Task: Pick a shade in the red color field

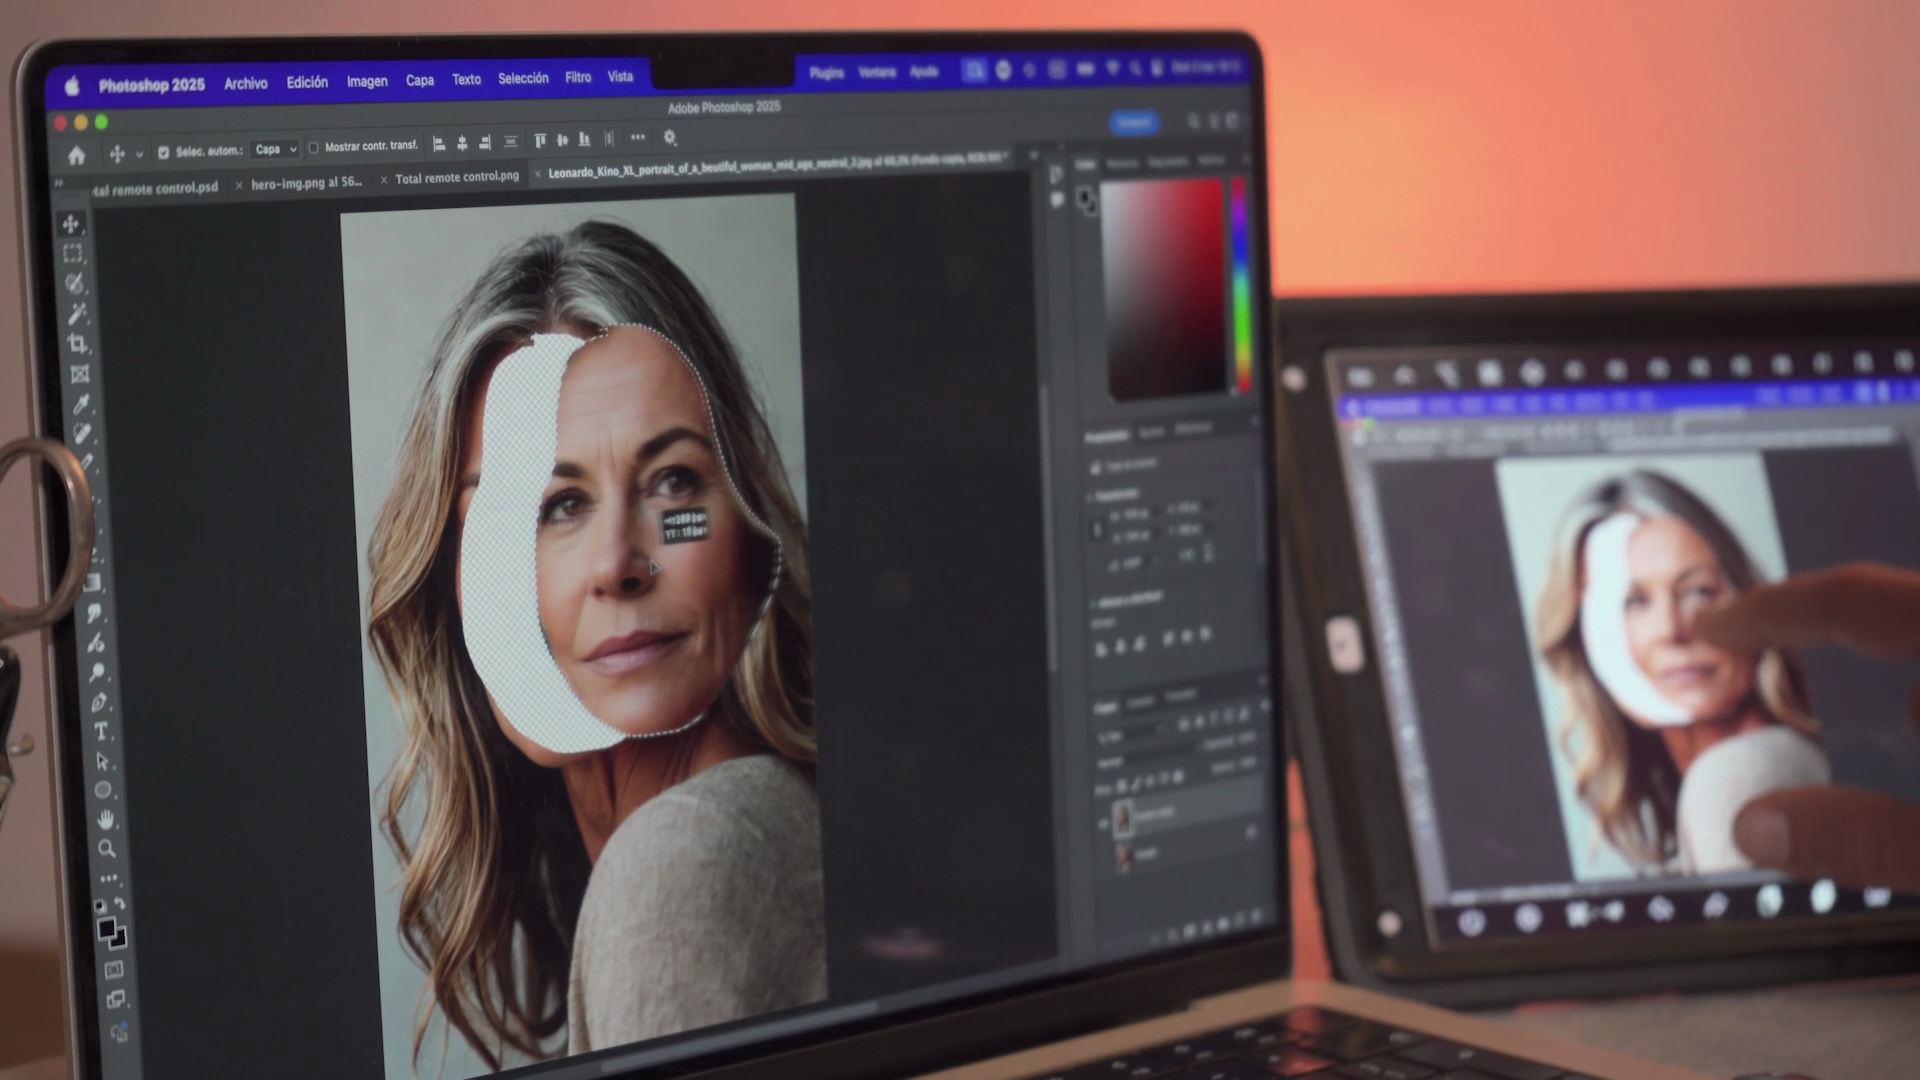Action: tap(1163, 288)
